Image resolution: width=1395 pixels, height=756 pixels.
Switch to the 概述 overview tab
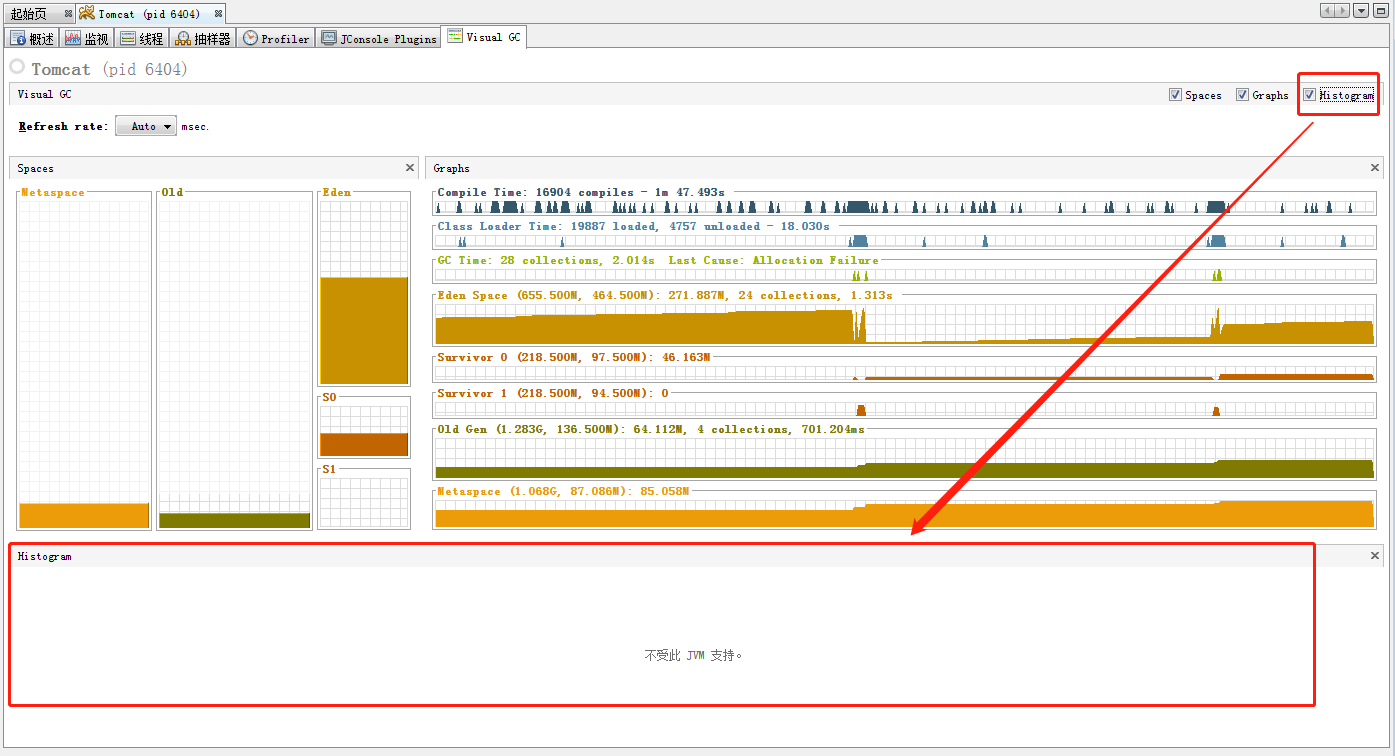(x=32, y=39)
